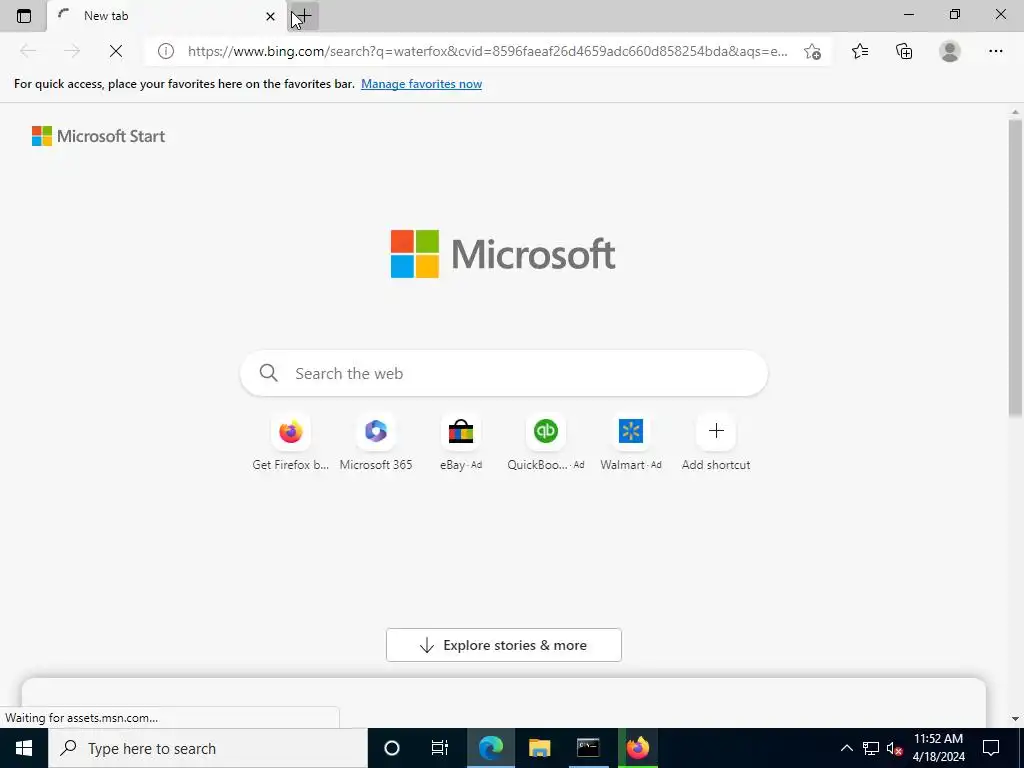Click the Add shortcut plus tile
Viewport: 1024px width, 768px height.
[716, 443]
